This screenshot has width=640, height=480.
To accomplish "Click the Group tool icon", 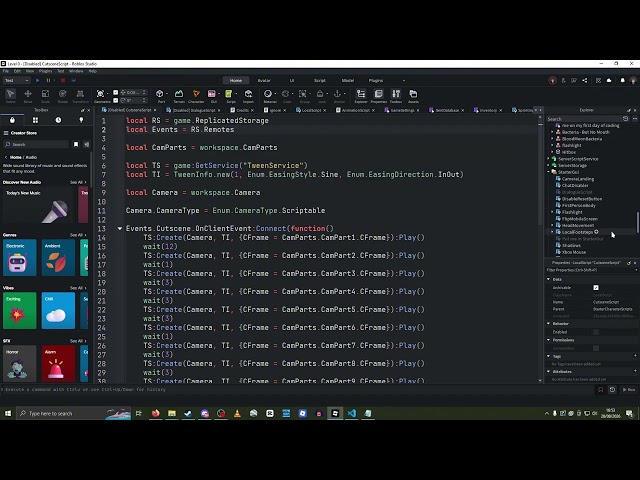I will click(304, 96).
